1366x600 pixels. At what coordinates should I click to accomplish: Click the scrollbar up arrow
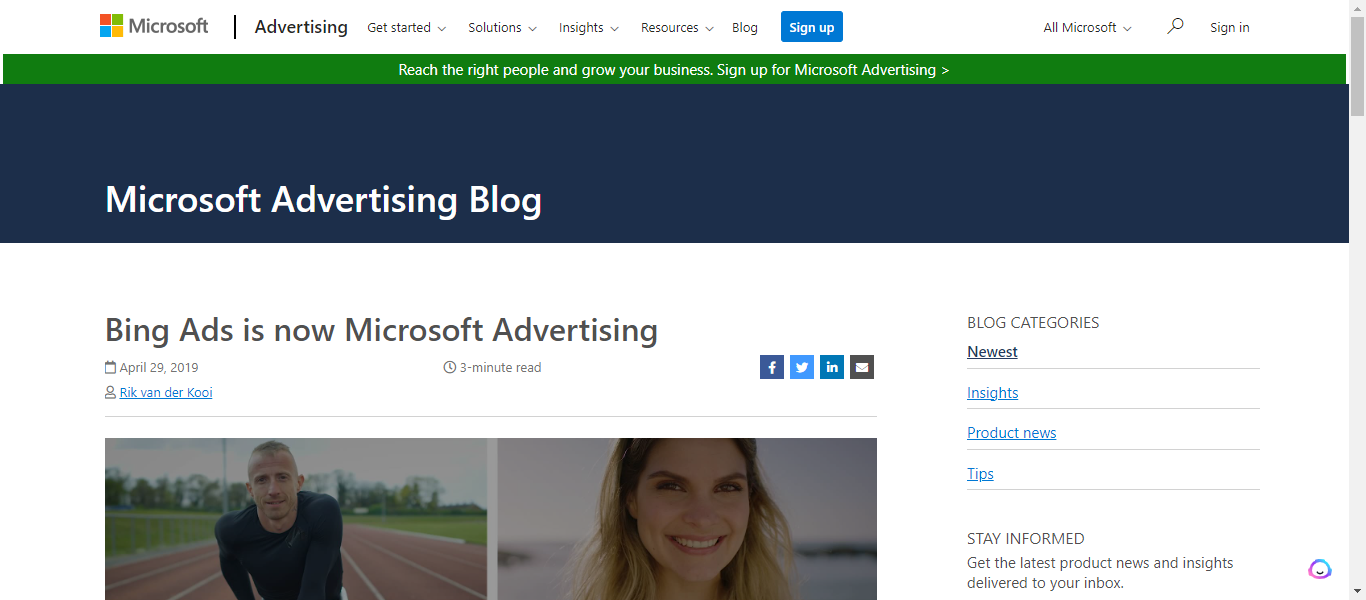[x=1357, y=8]
